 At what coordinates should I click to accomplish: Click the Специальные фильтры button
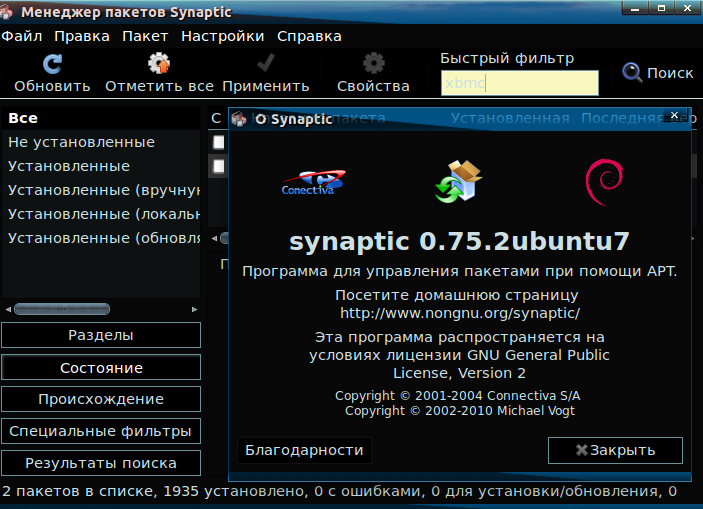point(101,431)
